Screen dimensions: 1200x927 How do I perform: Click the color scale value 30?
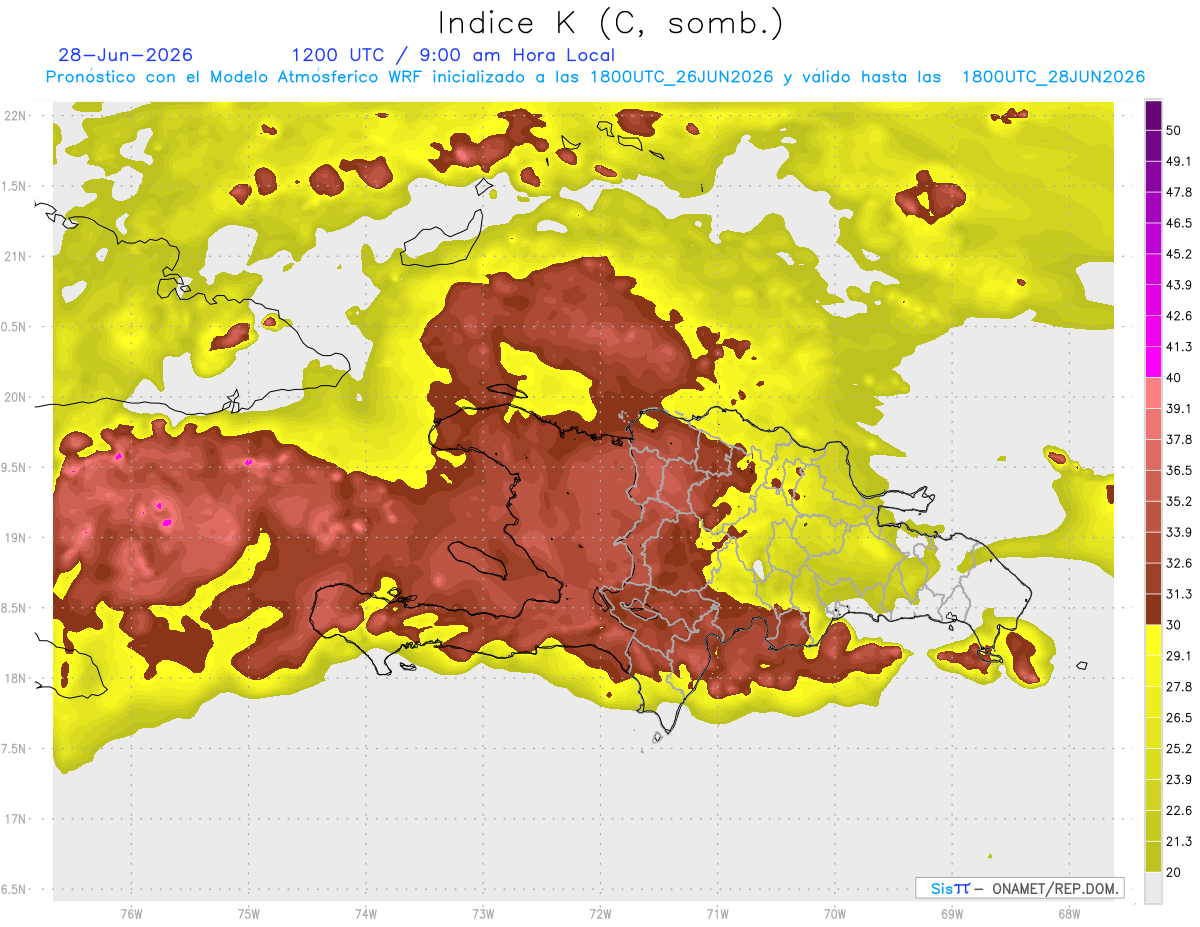coord(1174,625)
